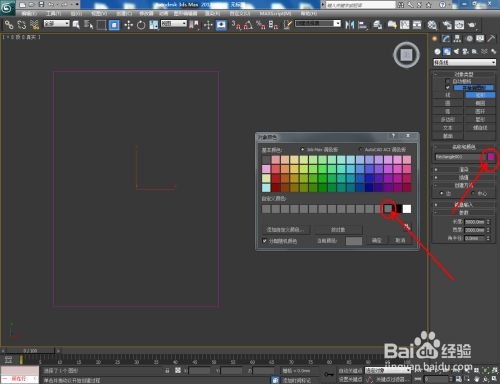
Task: Toggle the 3D Snaps icon
Action: coord(235,25)
